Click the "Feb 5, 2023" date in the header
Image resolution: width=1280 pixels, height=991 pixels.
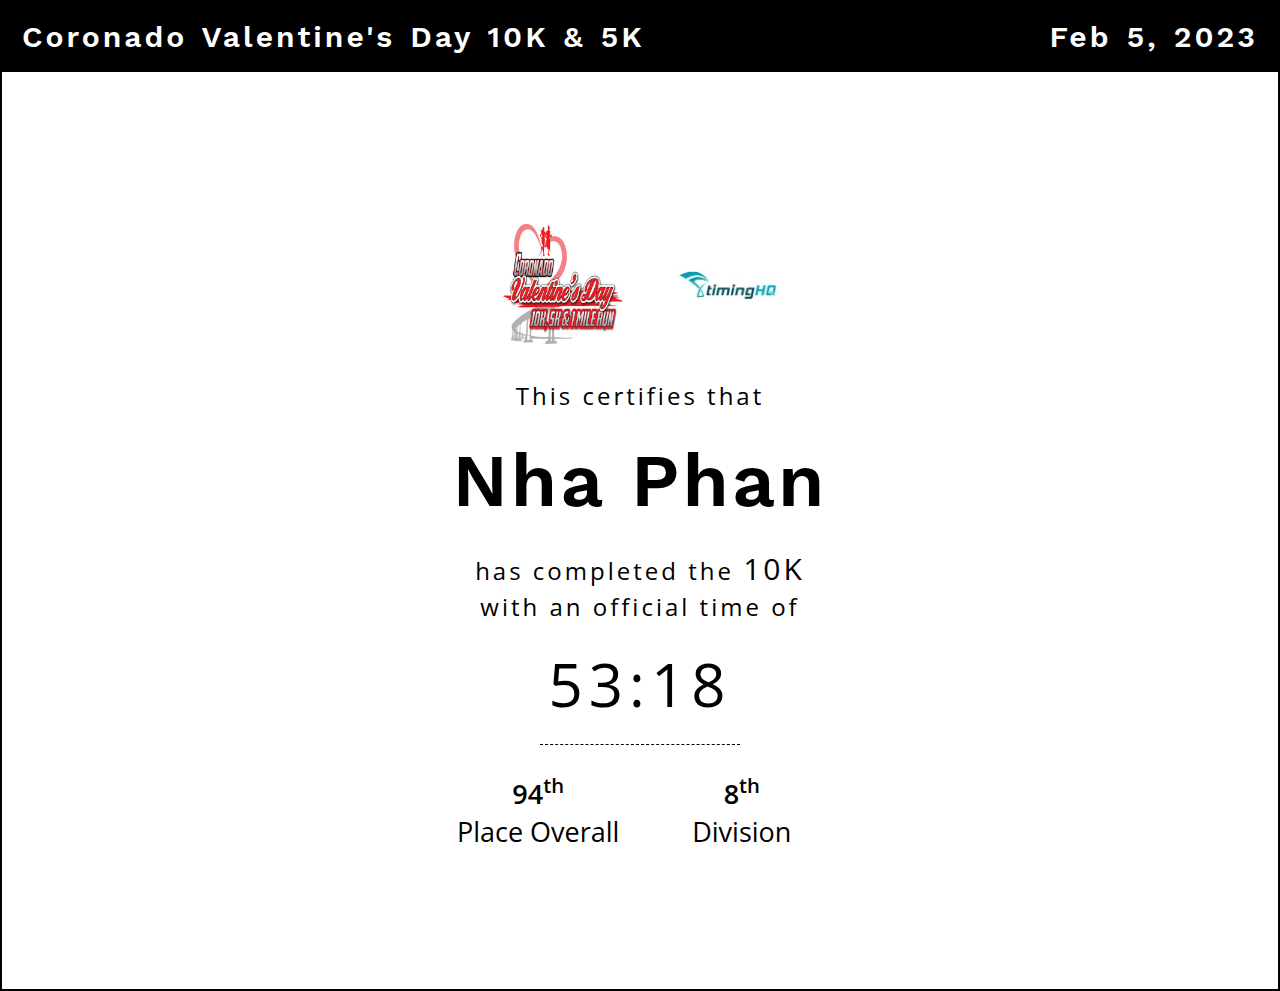tap(1152, 38)
